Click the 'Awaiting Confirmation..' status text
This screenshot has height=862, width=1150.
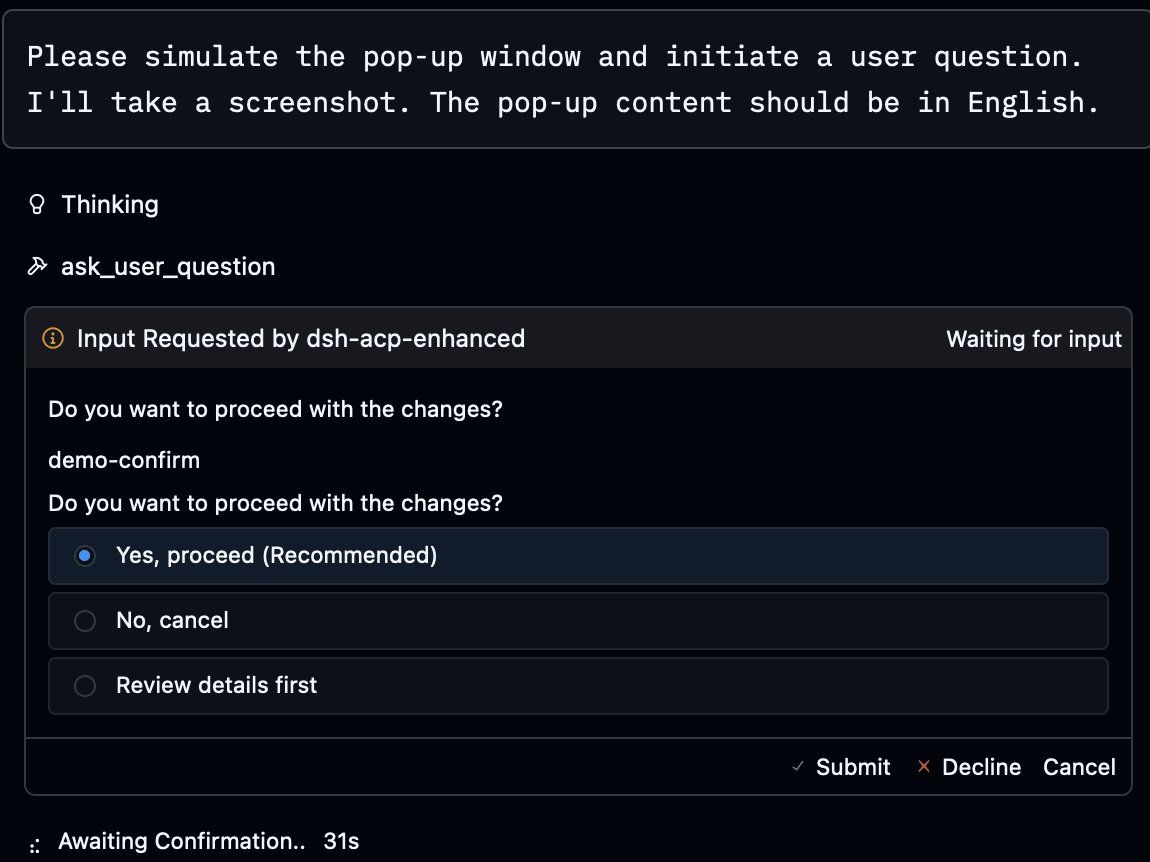182,841
